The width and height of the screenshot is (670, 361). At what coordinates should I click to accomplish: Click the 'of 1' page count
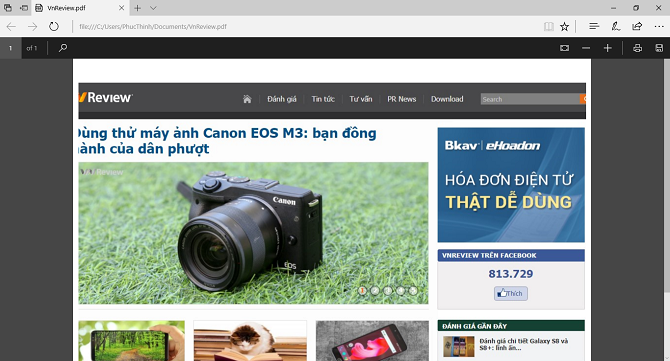click(32, 48)
